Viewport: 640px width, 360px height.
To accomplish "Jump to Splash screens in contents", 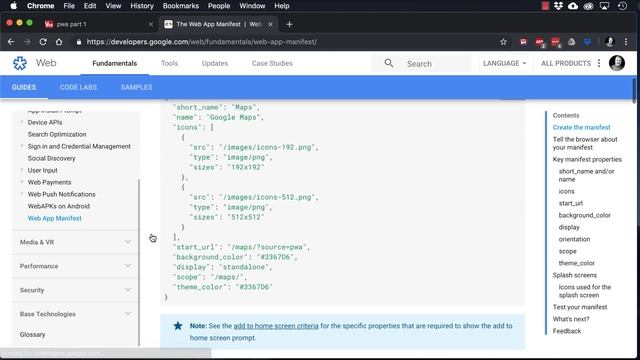I will (575, 275).
